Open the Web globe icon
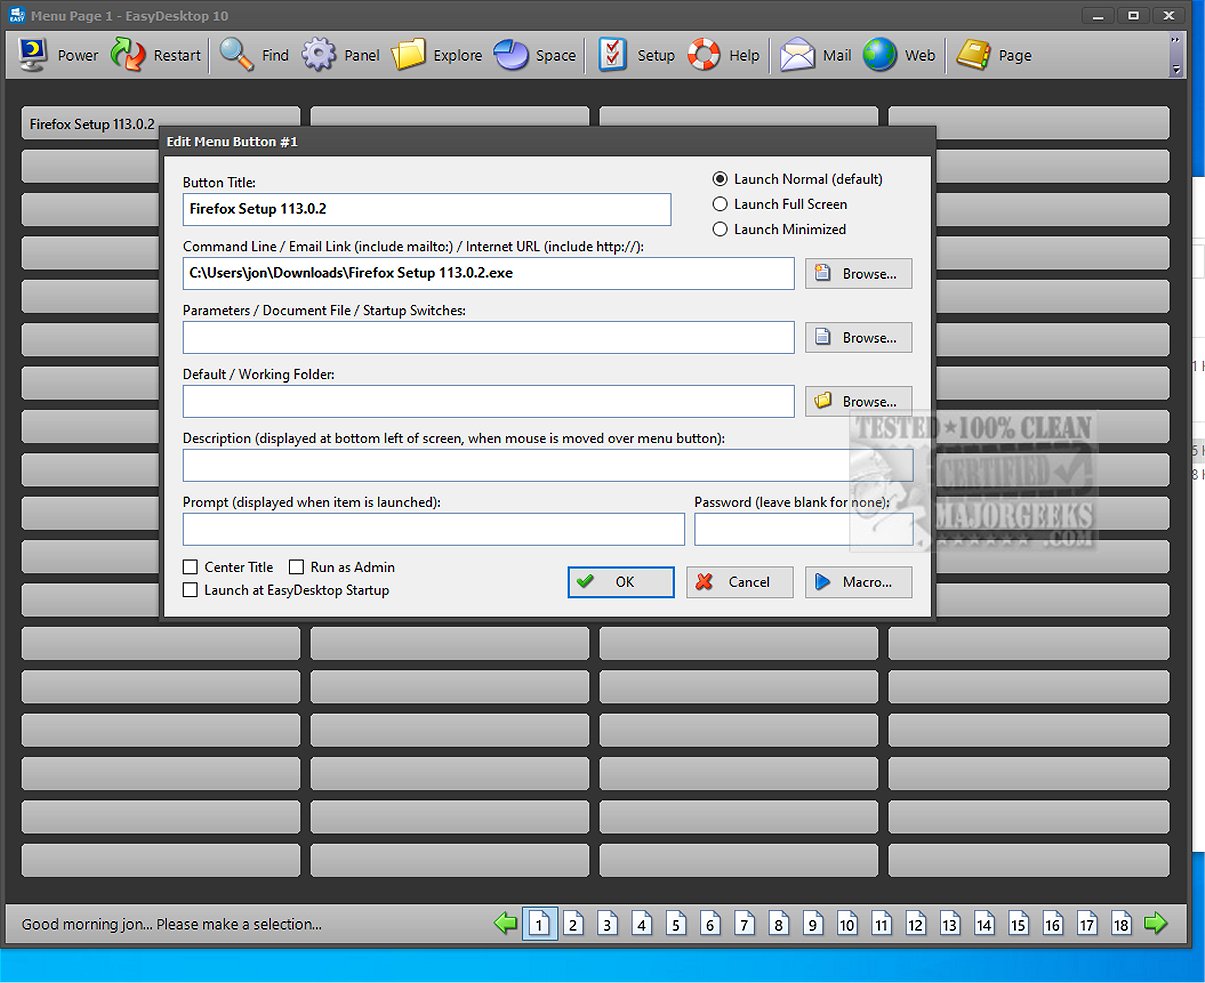 [x=880, y=55]
